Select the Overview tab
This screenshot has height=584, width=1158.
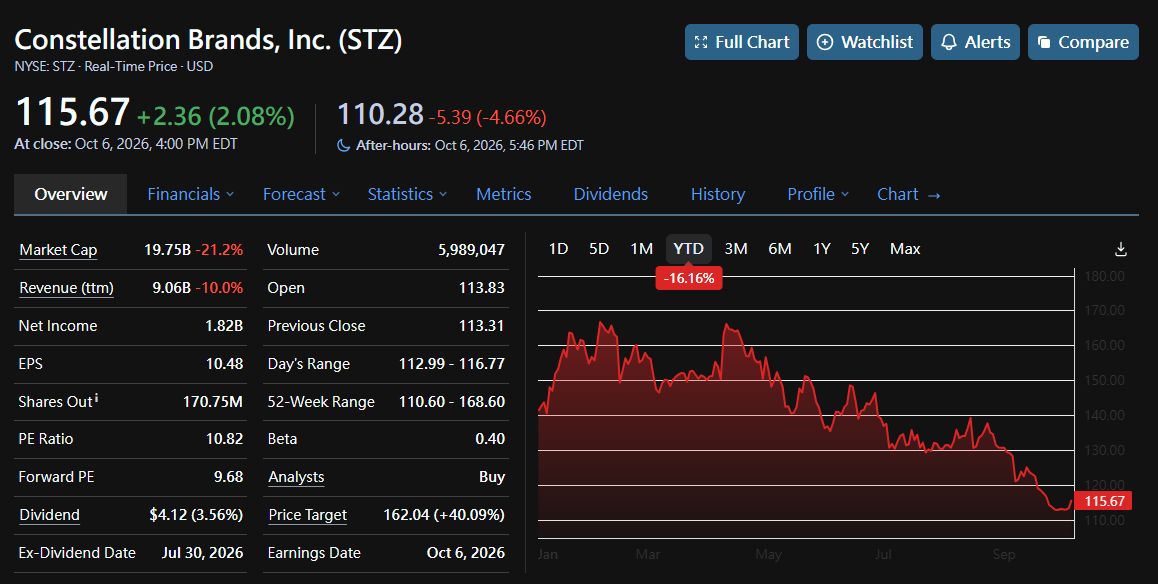pos(71,194)
